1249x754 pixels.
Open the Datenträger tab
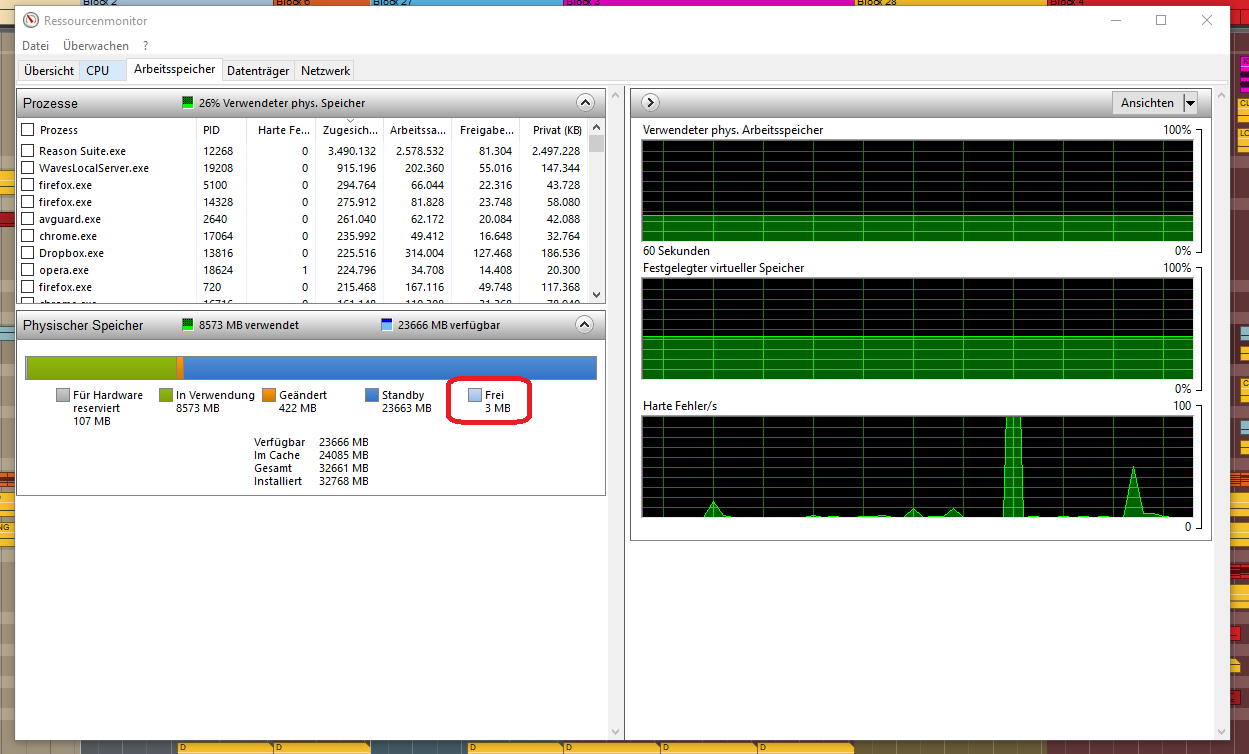tap(258, 71)
